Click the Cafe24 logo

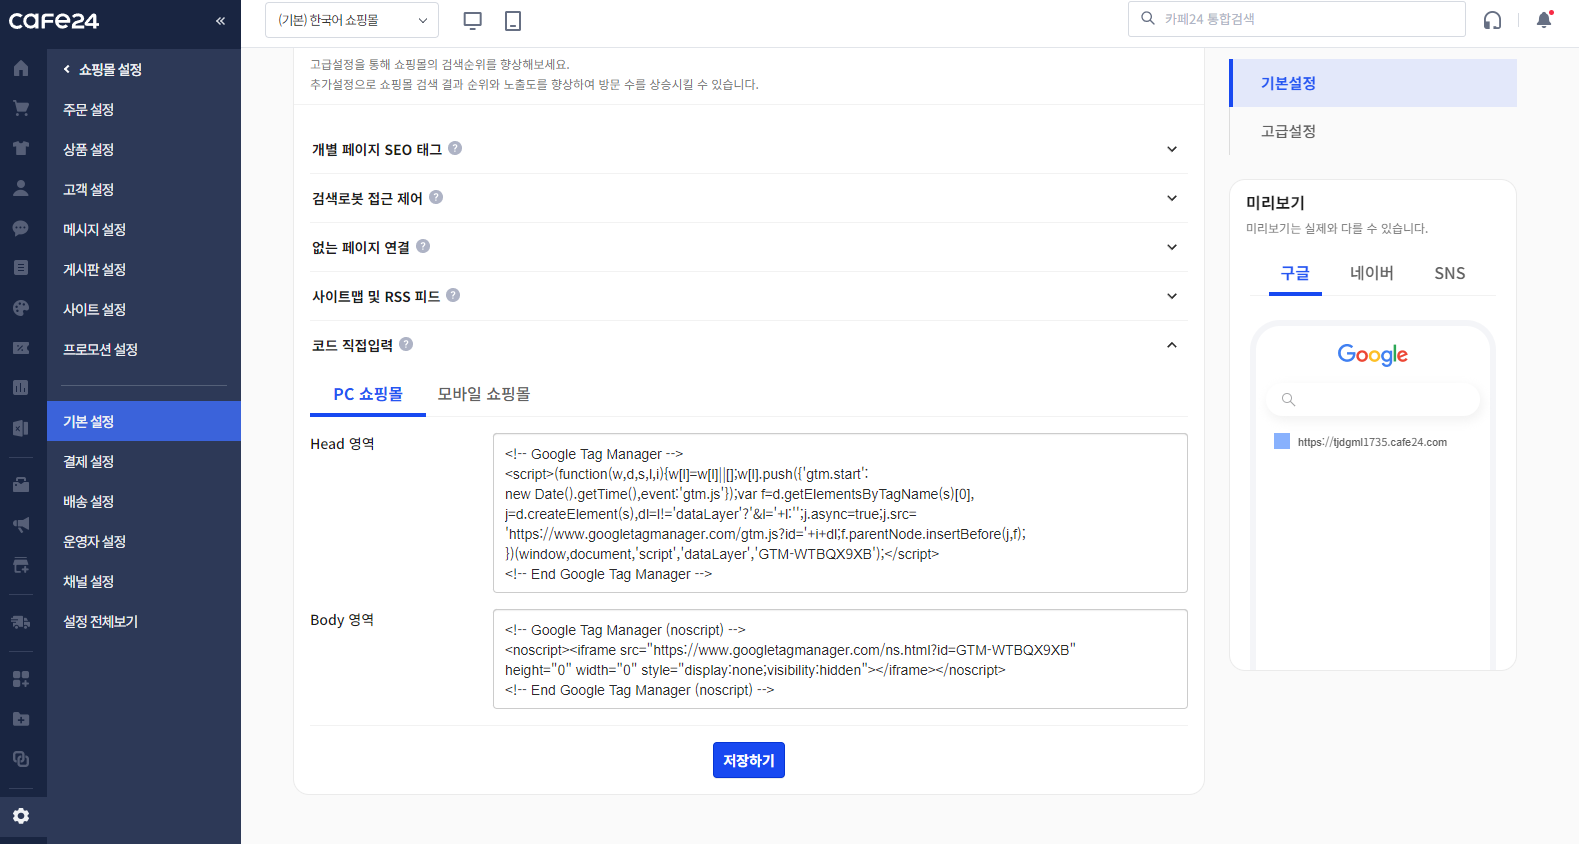(54, 20)
